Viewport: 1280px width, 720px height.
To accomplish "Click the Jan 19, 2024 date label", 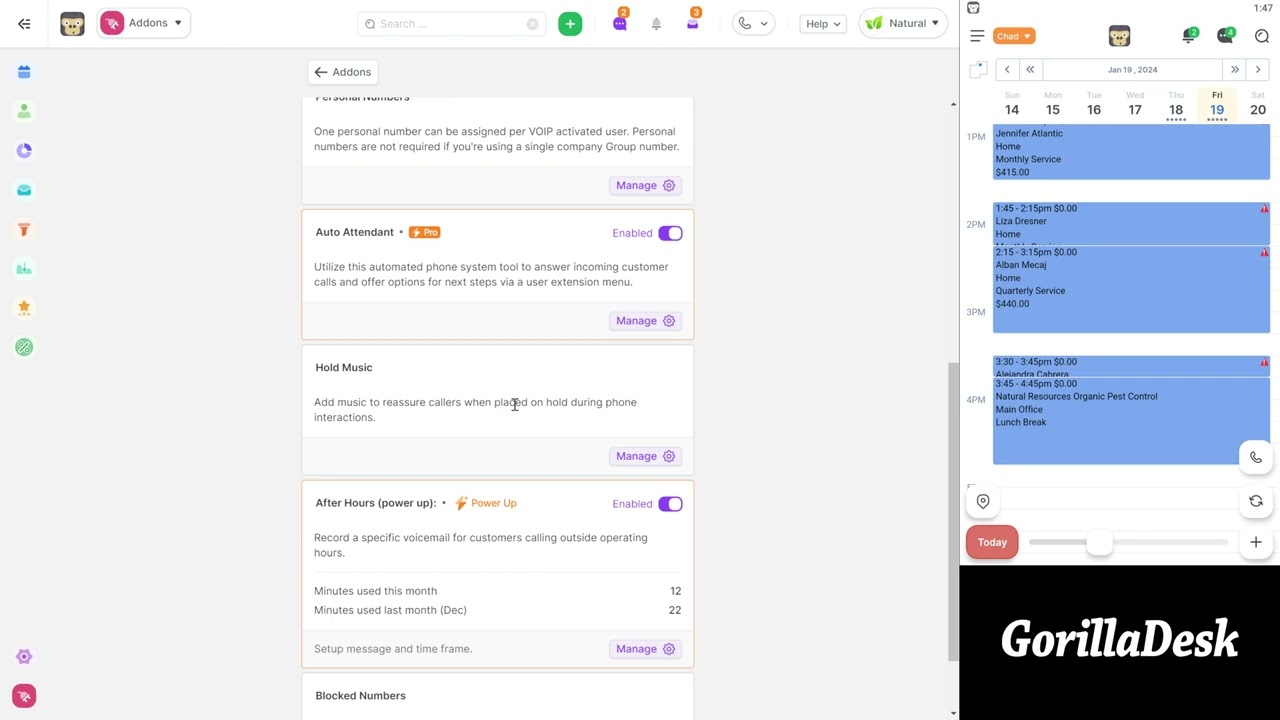I will pyautogui.click(x=1132, y=70).
